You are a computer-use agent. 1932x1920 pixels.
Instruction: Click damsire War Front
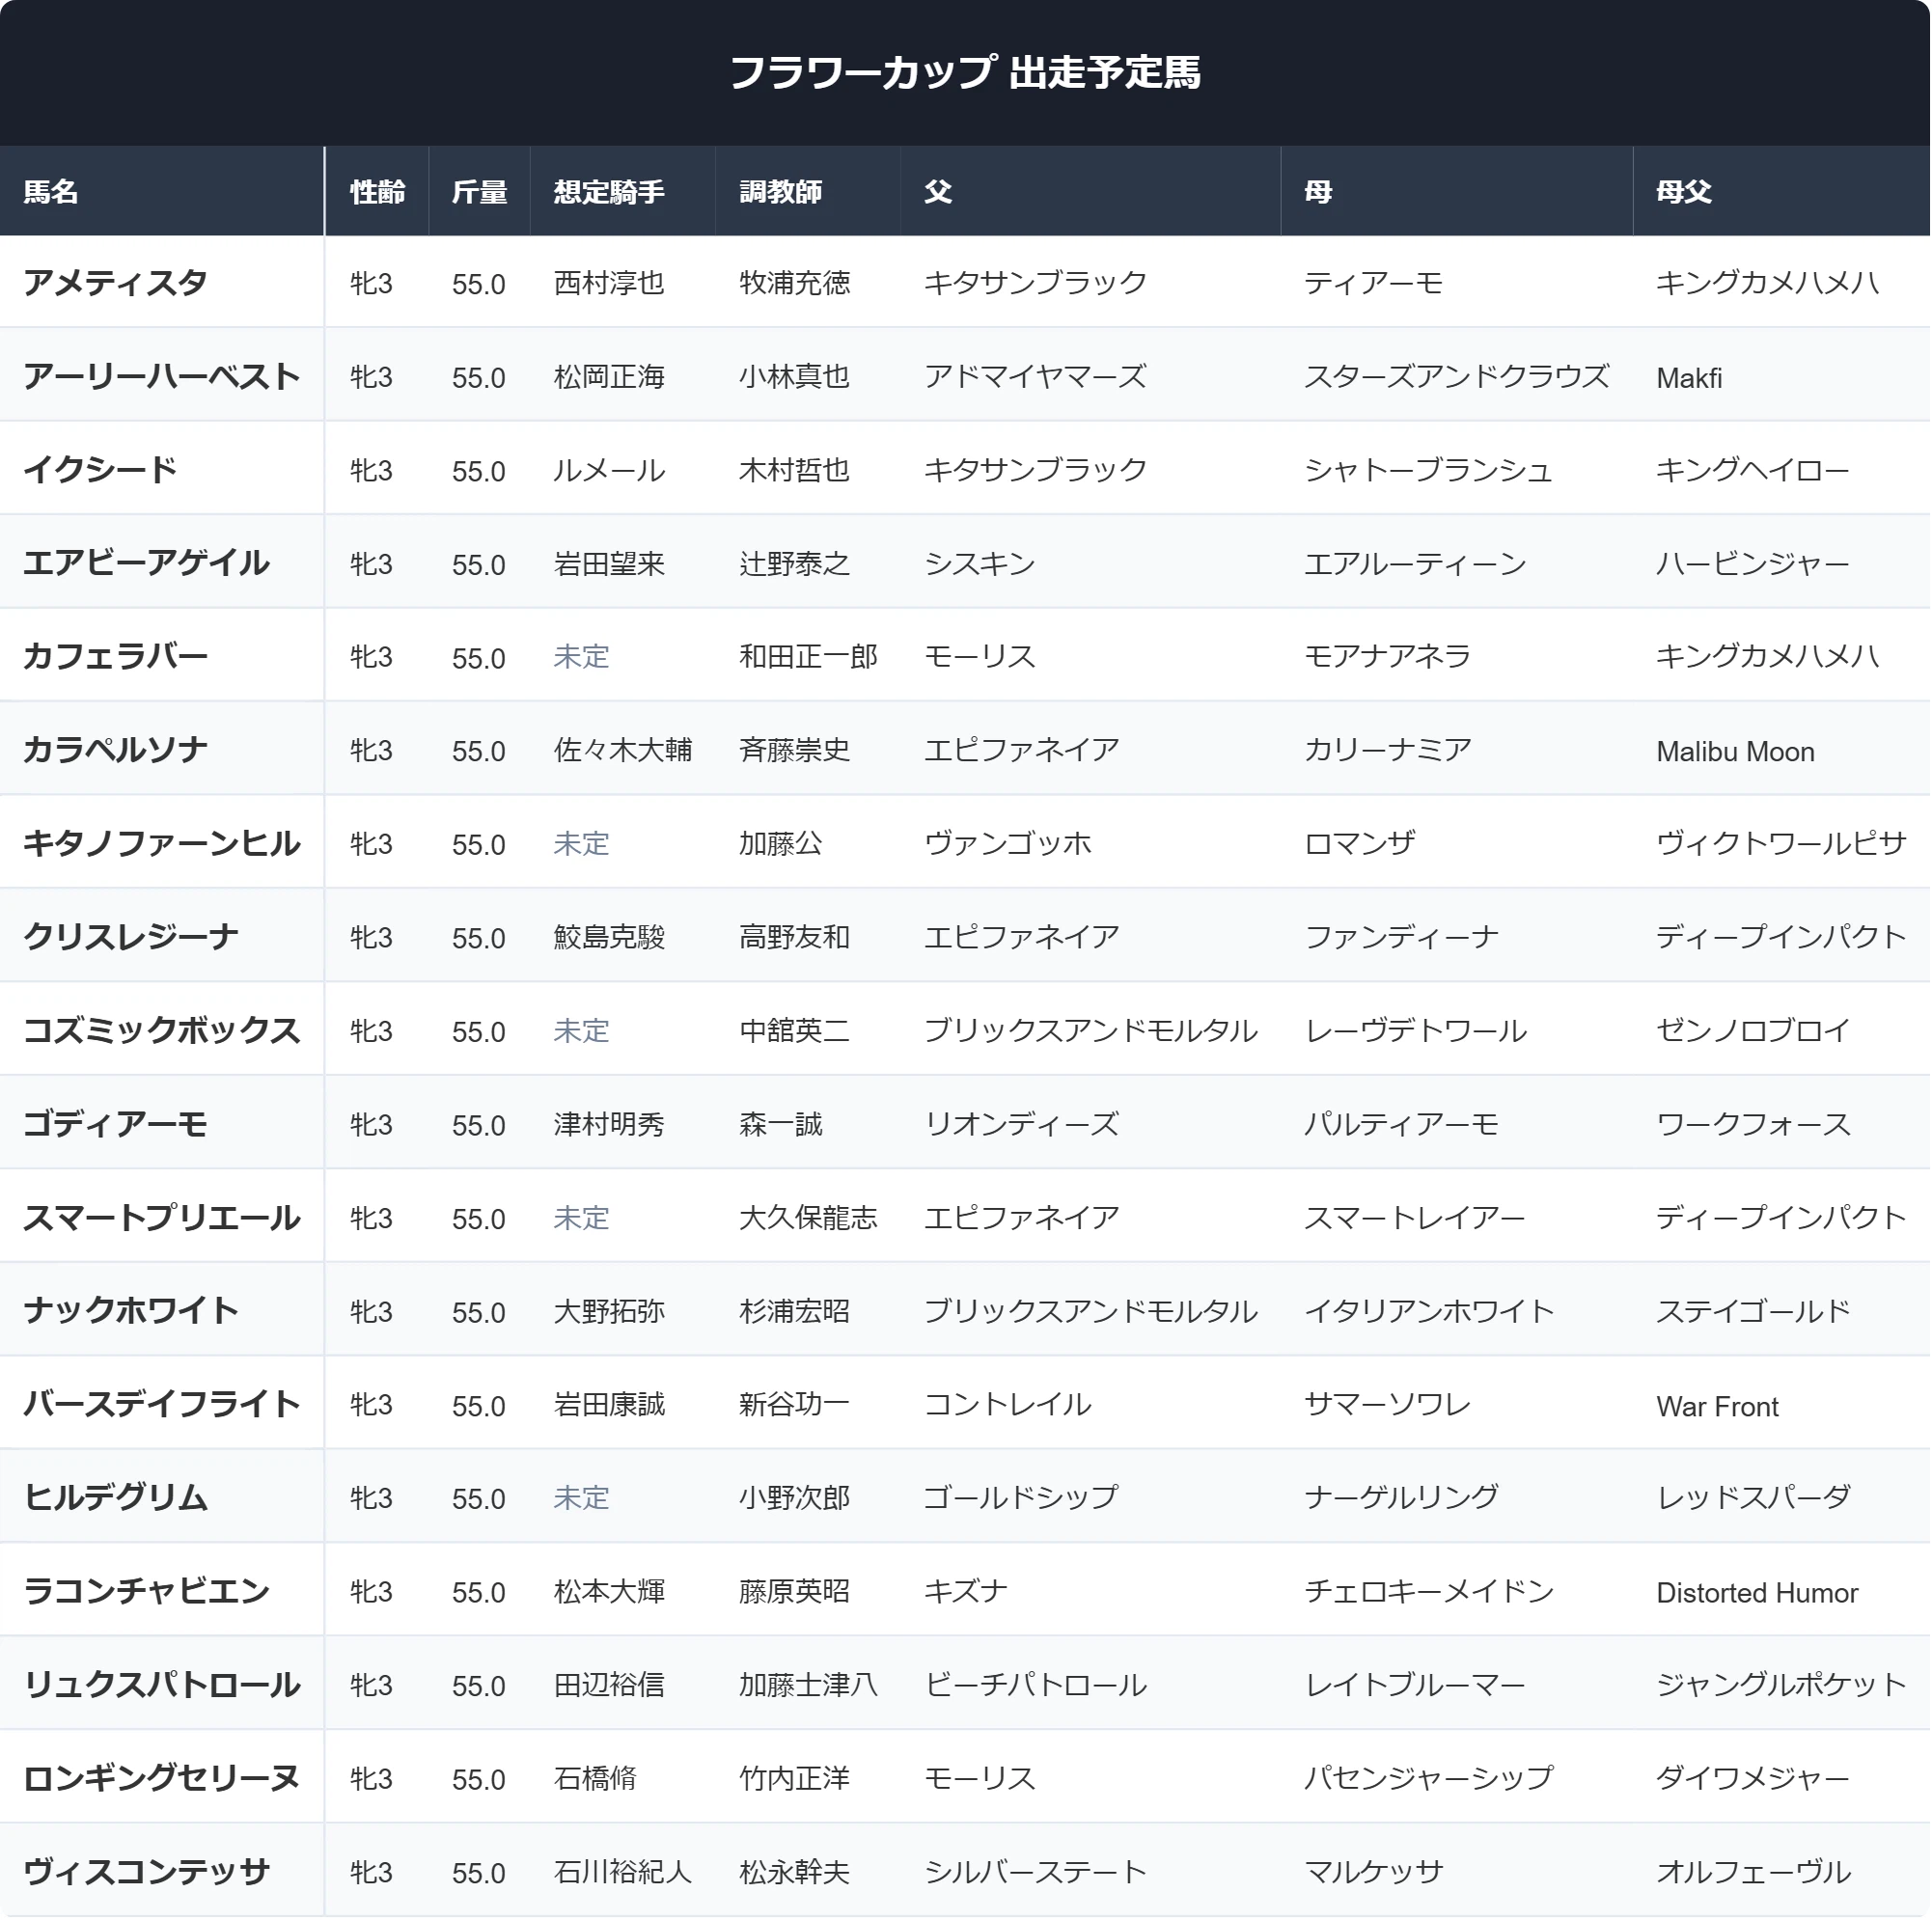point(1717,1407)
